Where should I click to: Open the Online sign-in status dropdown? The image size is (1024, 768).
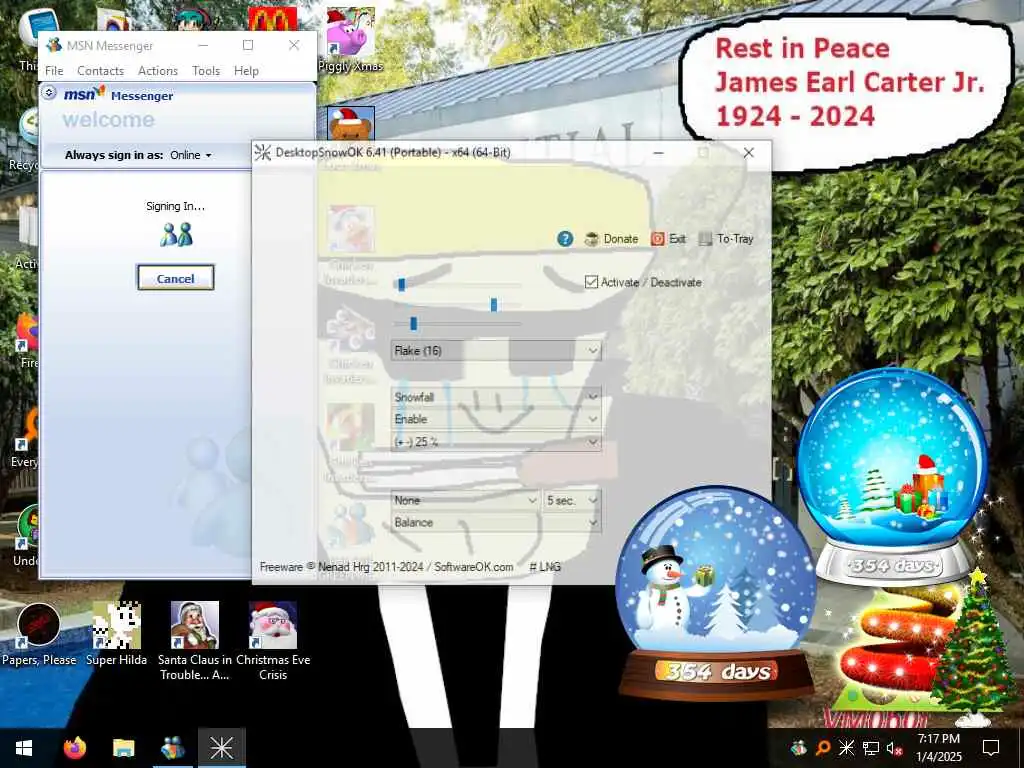191,155
